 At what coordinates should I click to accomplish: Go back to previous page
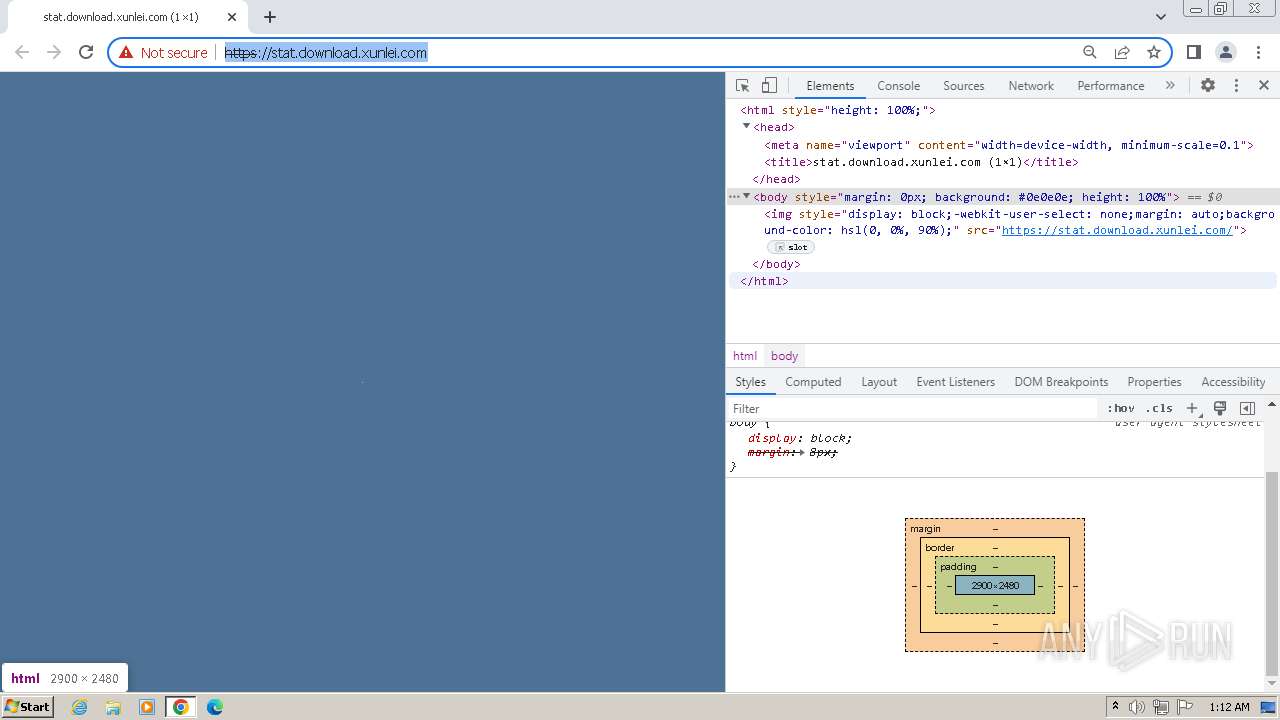click(22, 52)
